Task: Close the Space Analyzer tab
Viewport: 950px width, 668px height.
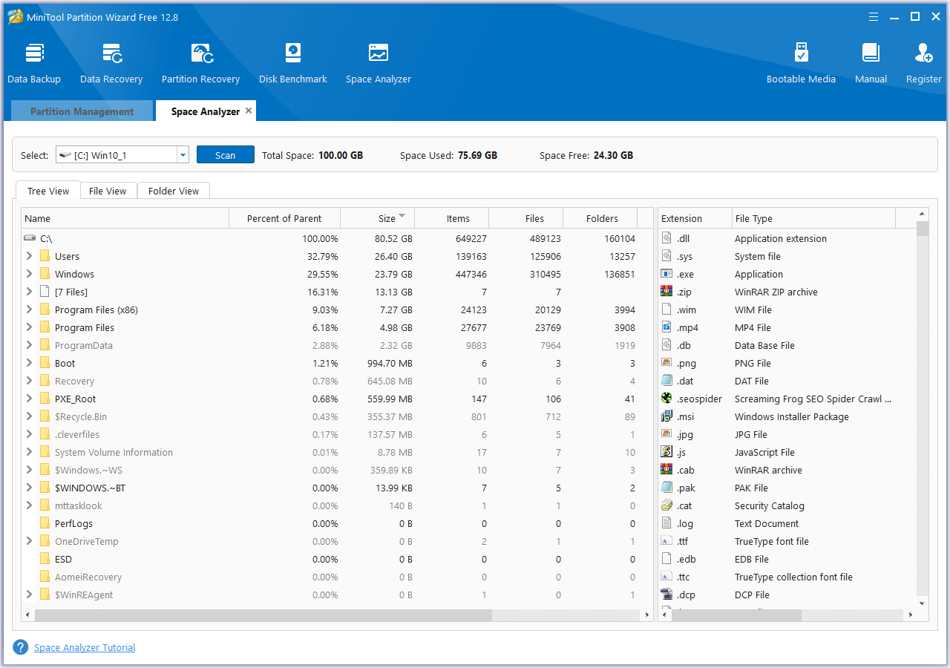Action: [x=249, y=111]
